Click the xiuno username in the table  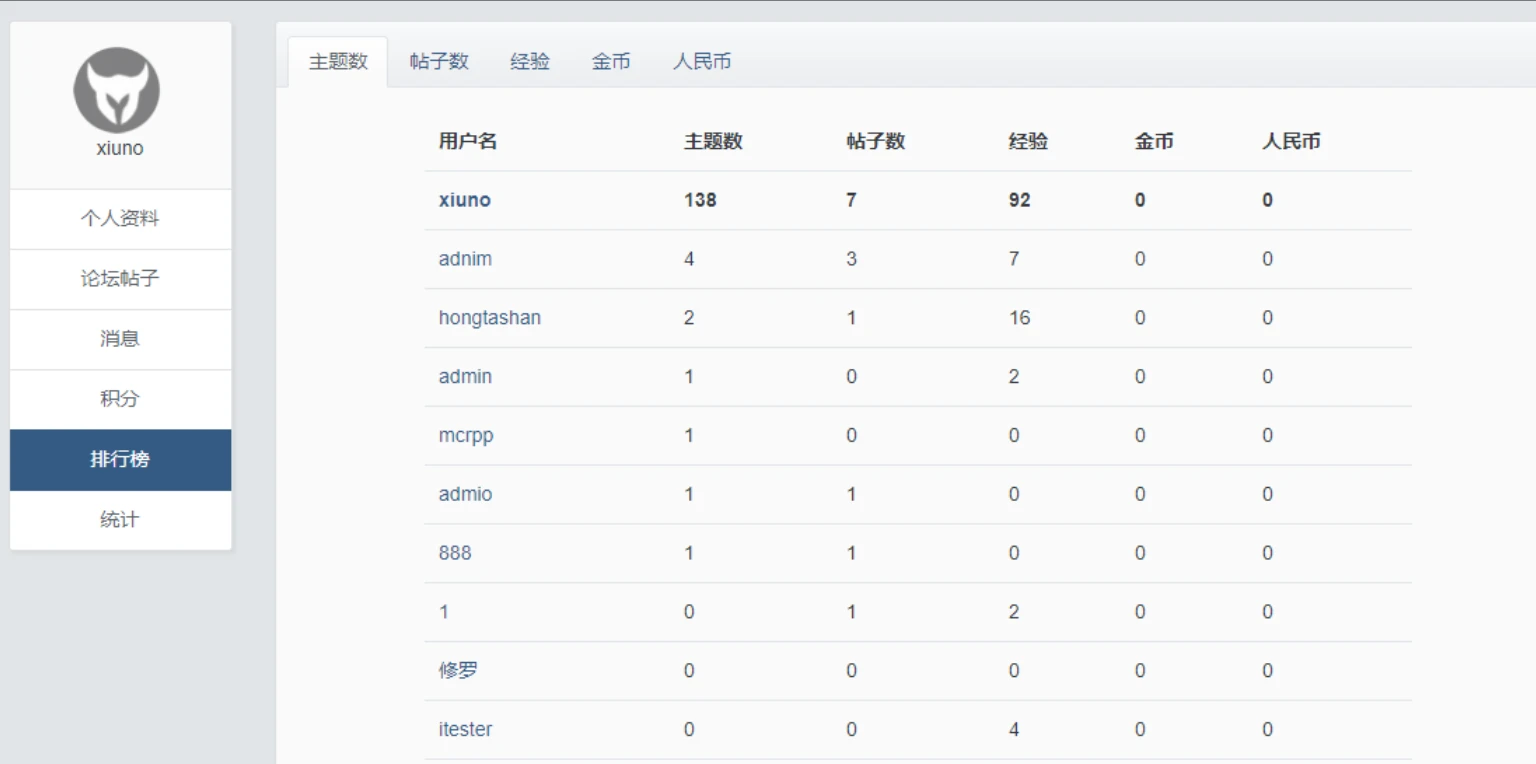click(464, 199)
